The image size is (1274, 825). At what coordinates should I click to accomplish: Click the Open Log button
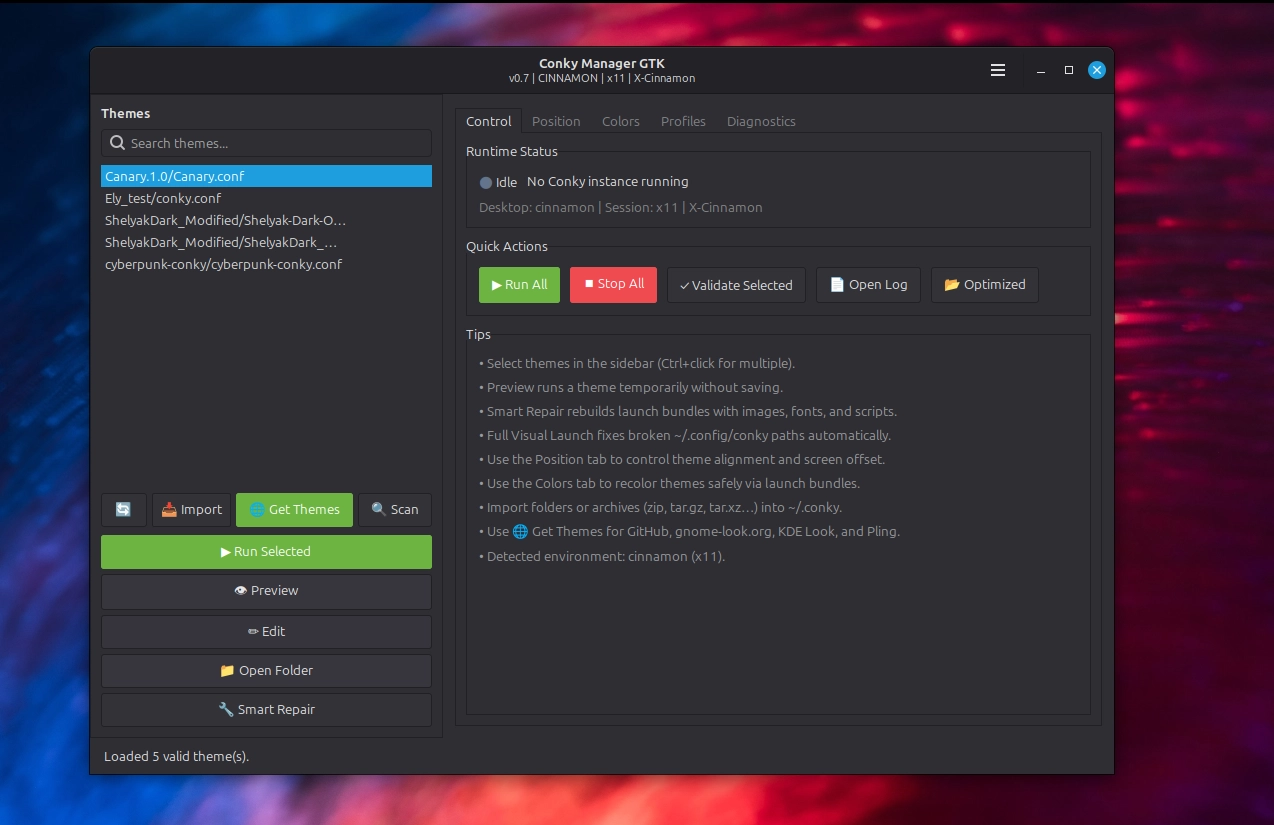868,285
